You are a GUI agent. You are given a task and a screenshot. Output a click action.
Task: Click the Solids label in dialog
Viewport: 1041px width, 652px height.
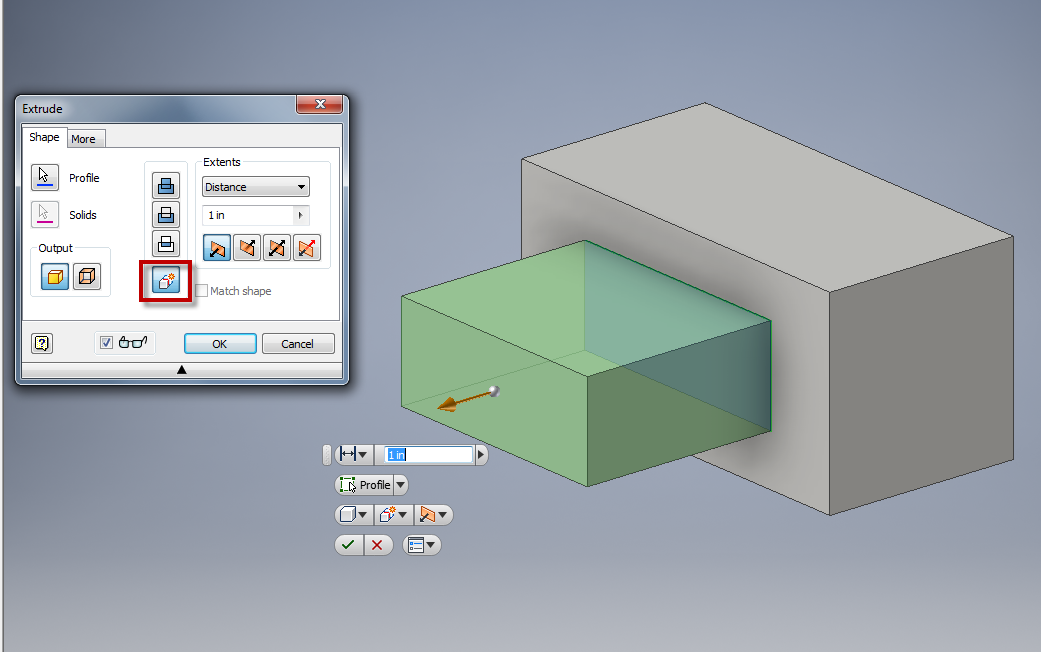coord(83,215)
